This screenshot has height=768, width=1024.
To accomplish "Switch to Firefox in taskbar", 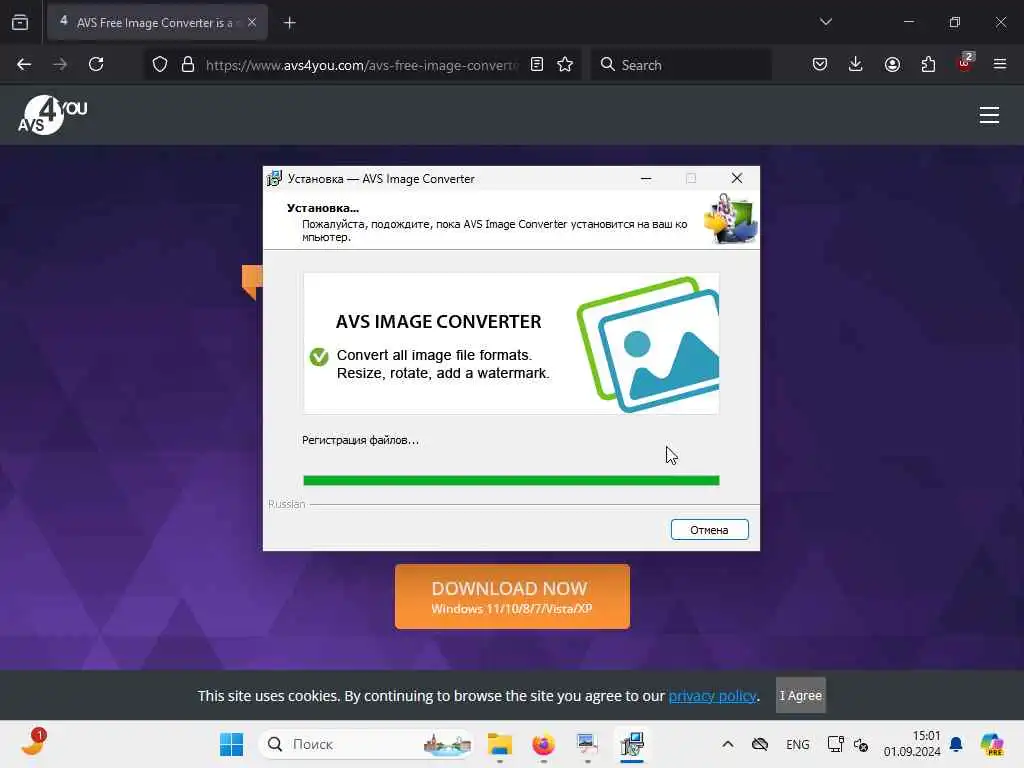I will [x=543, y=744].
